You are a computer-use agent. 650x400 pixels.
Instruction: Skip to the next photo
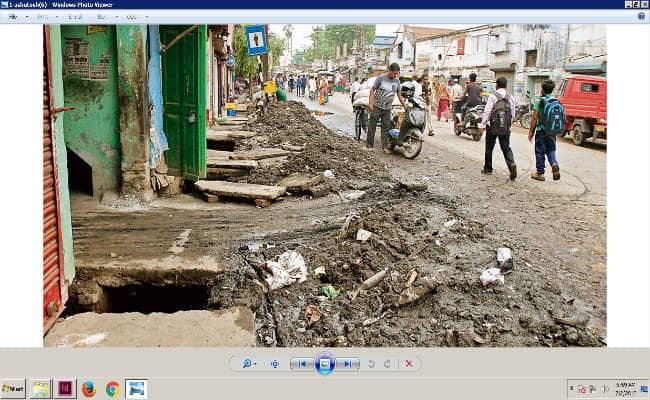click(x=347, y=364)
